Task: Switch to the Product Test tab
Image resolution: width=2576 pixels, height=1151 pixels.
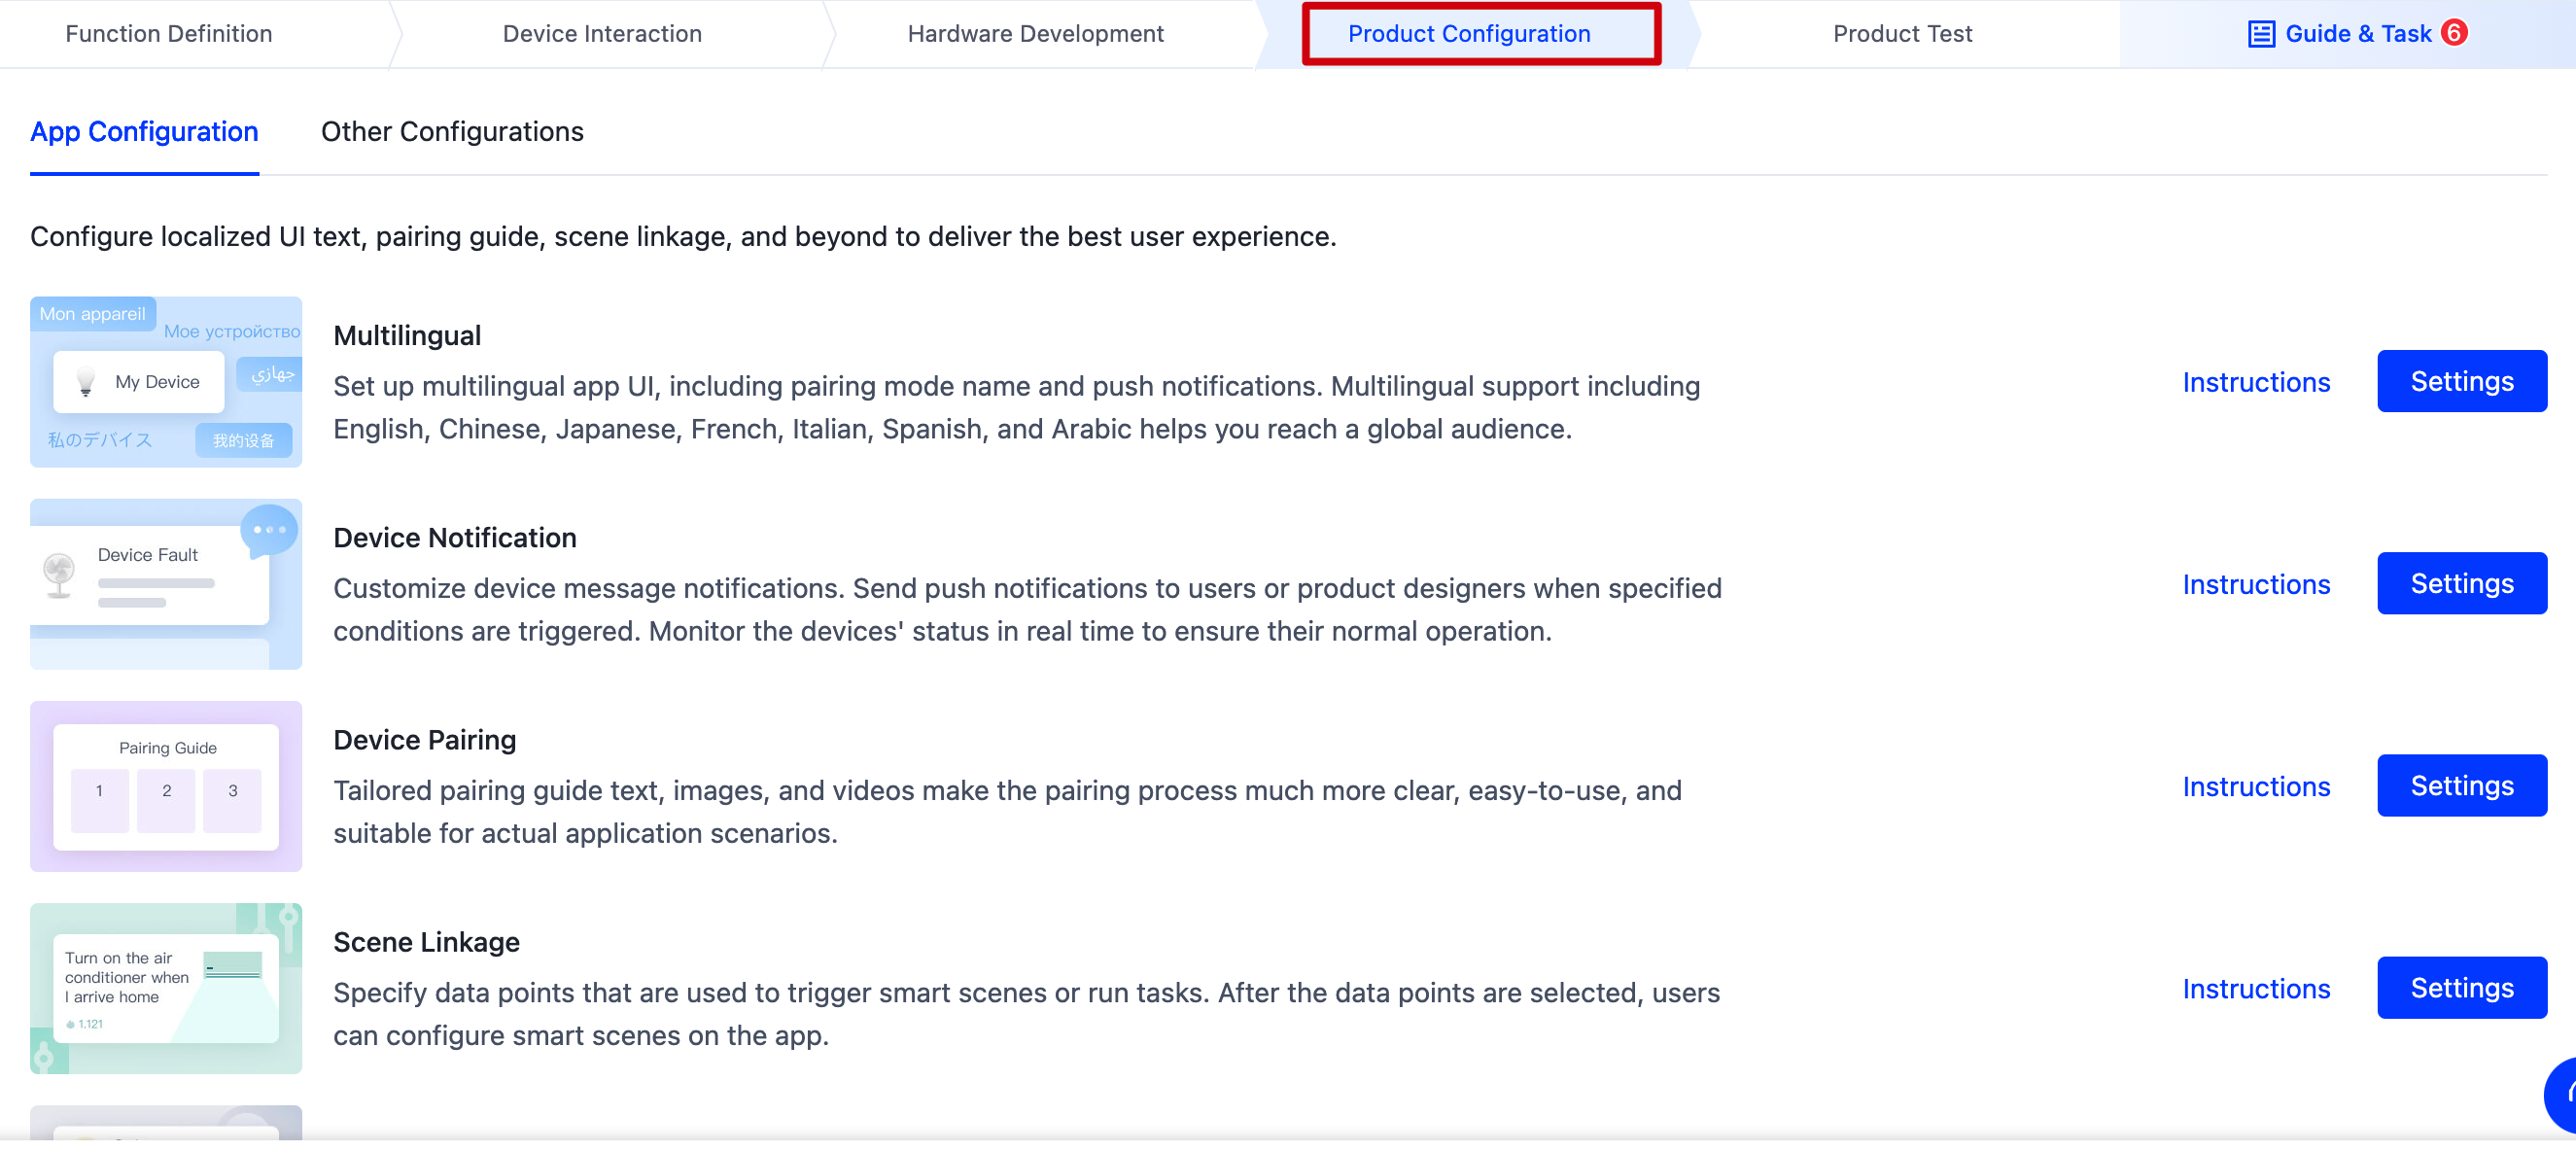Action: tap(1902, 33)
